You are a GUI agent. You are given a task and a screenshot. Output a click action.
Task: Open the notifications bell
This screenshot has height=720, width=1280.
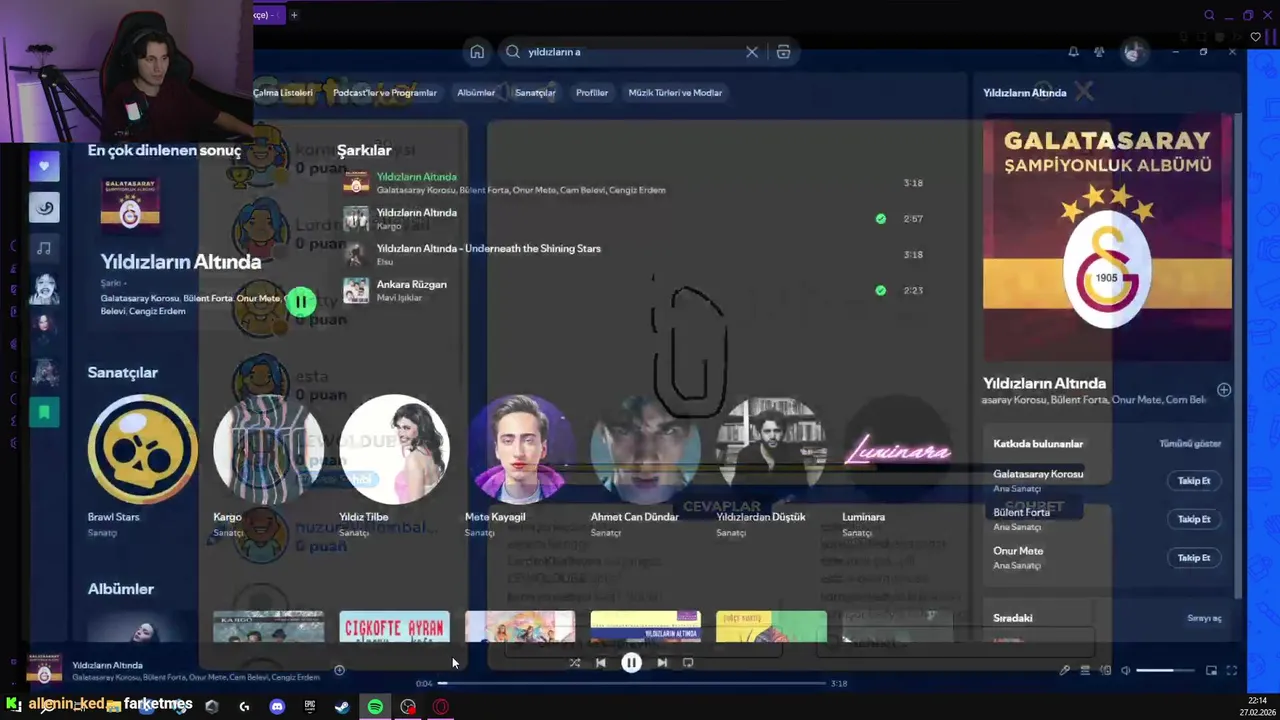pos(1073,52)
